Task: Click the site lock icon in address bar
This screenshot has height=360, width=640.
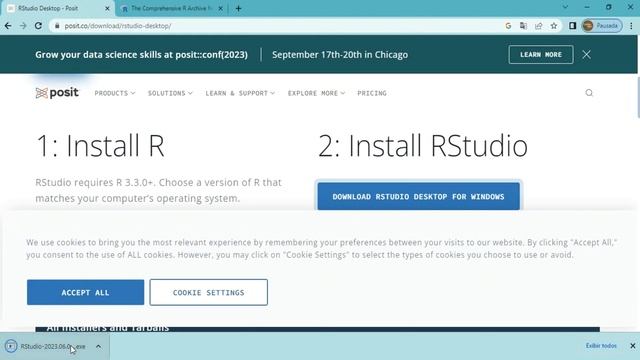Action: [x=57, y=26]
